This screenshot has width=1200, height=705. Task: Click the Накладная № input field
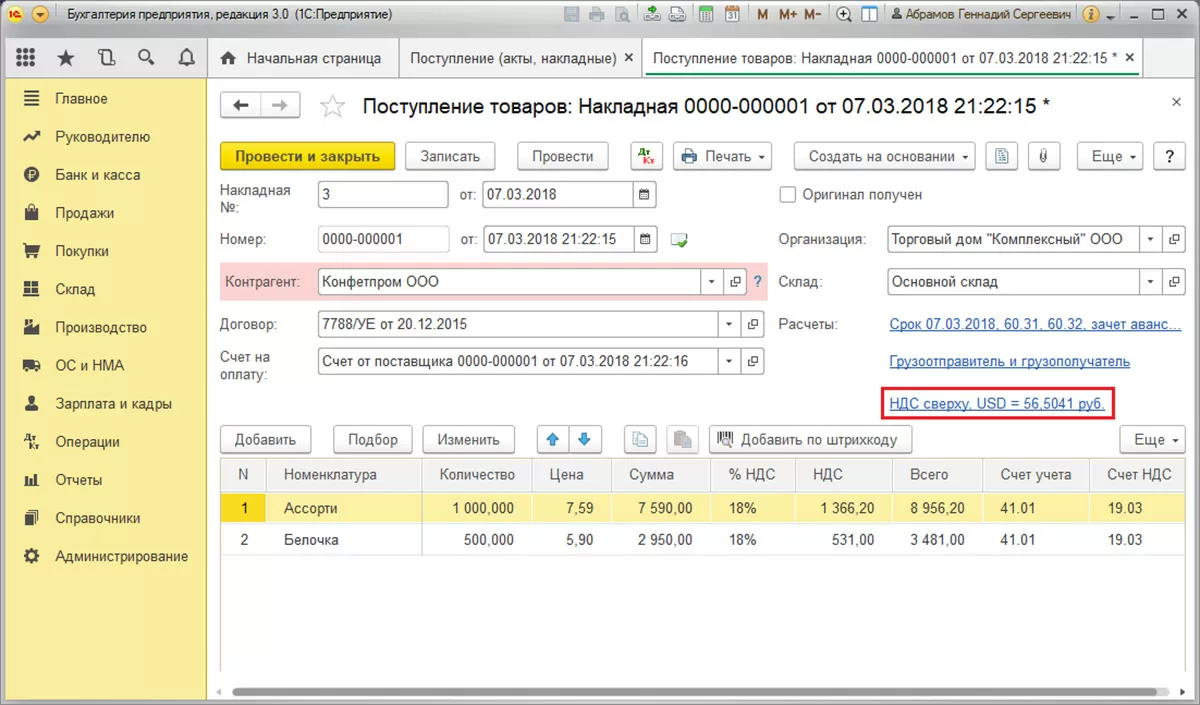point(383,195)
